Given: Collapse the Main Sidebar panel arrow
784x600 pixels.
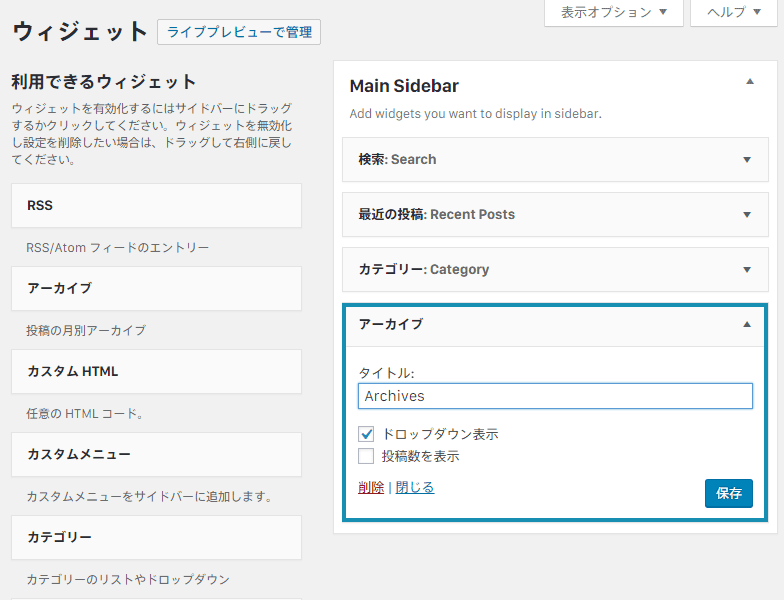Looking at the screenshot, I should click(x=750, y=82).
